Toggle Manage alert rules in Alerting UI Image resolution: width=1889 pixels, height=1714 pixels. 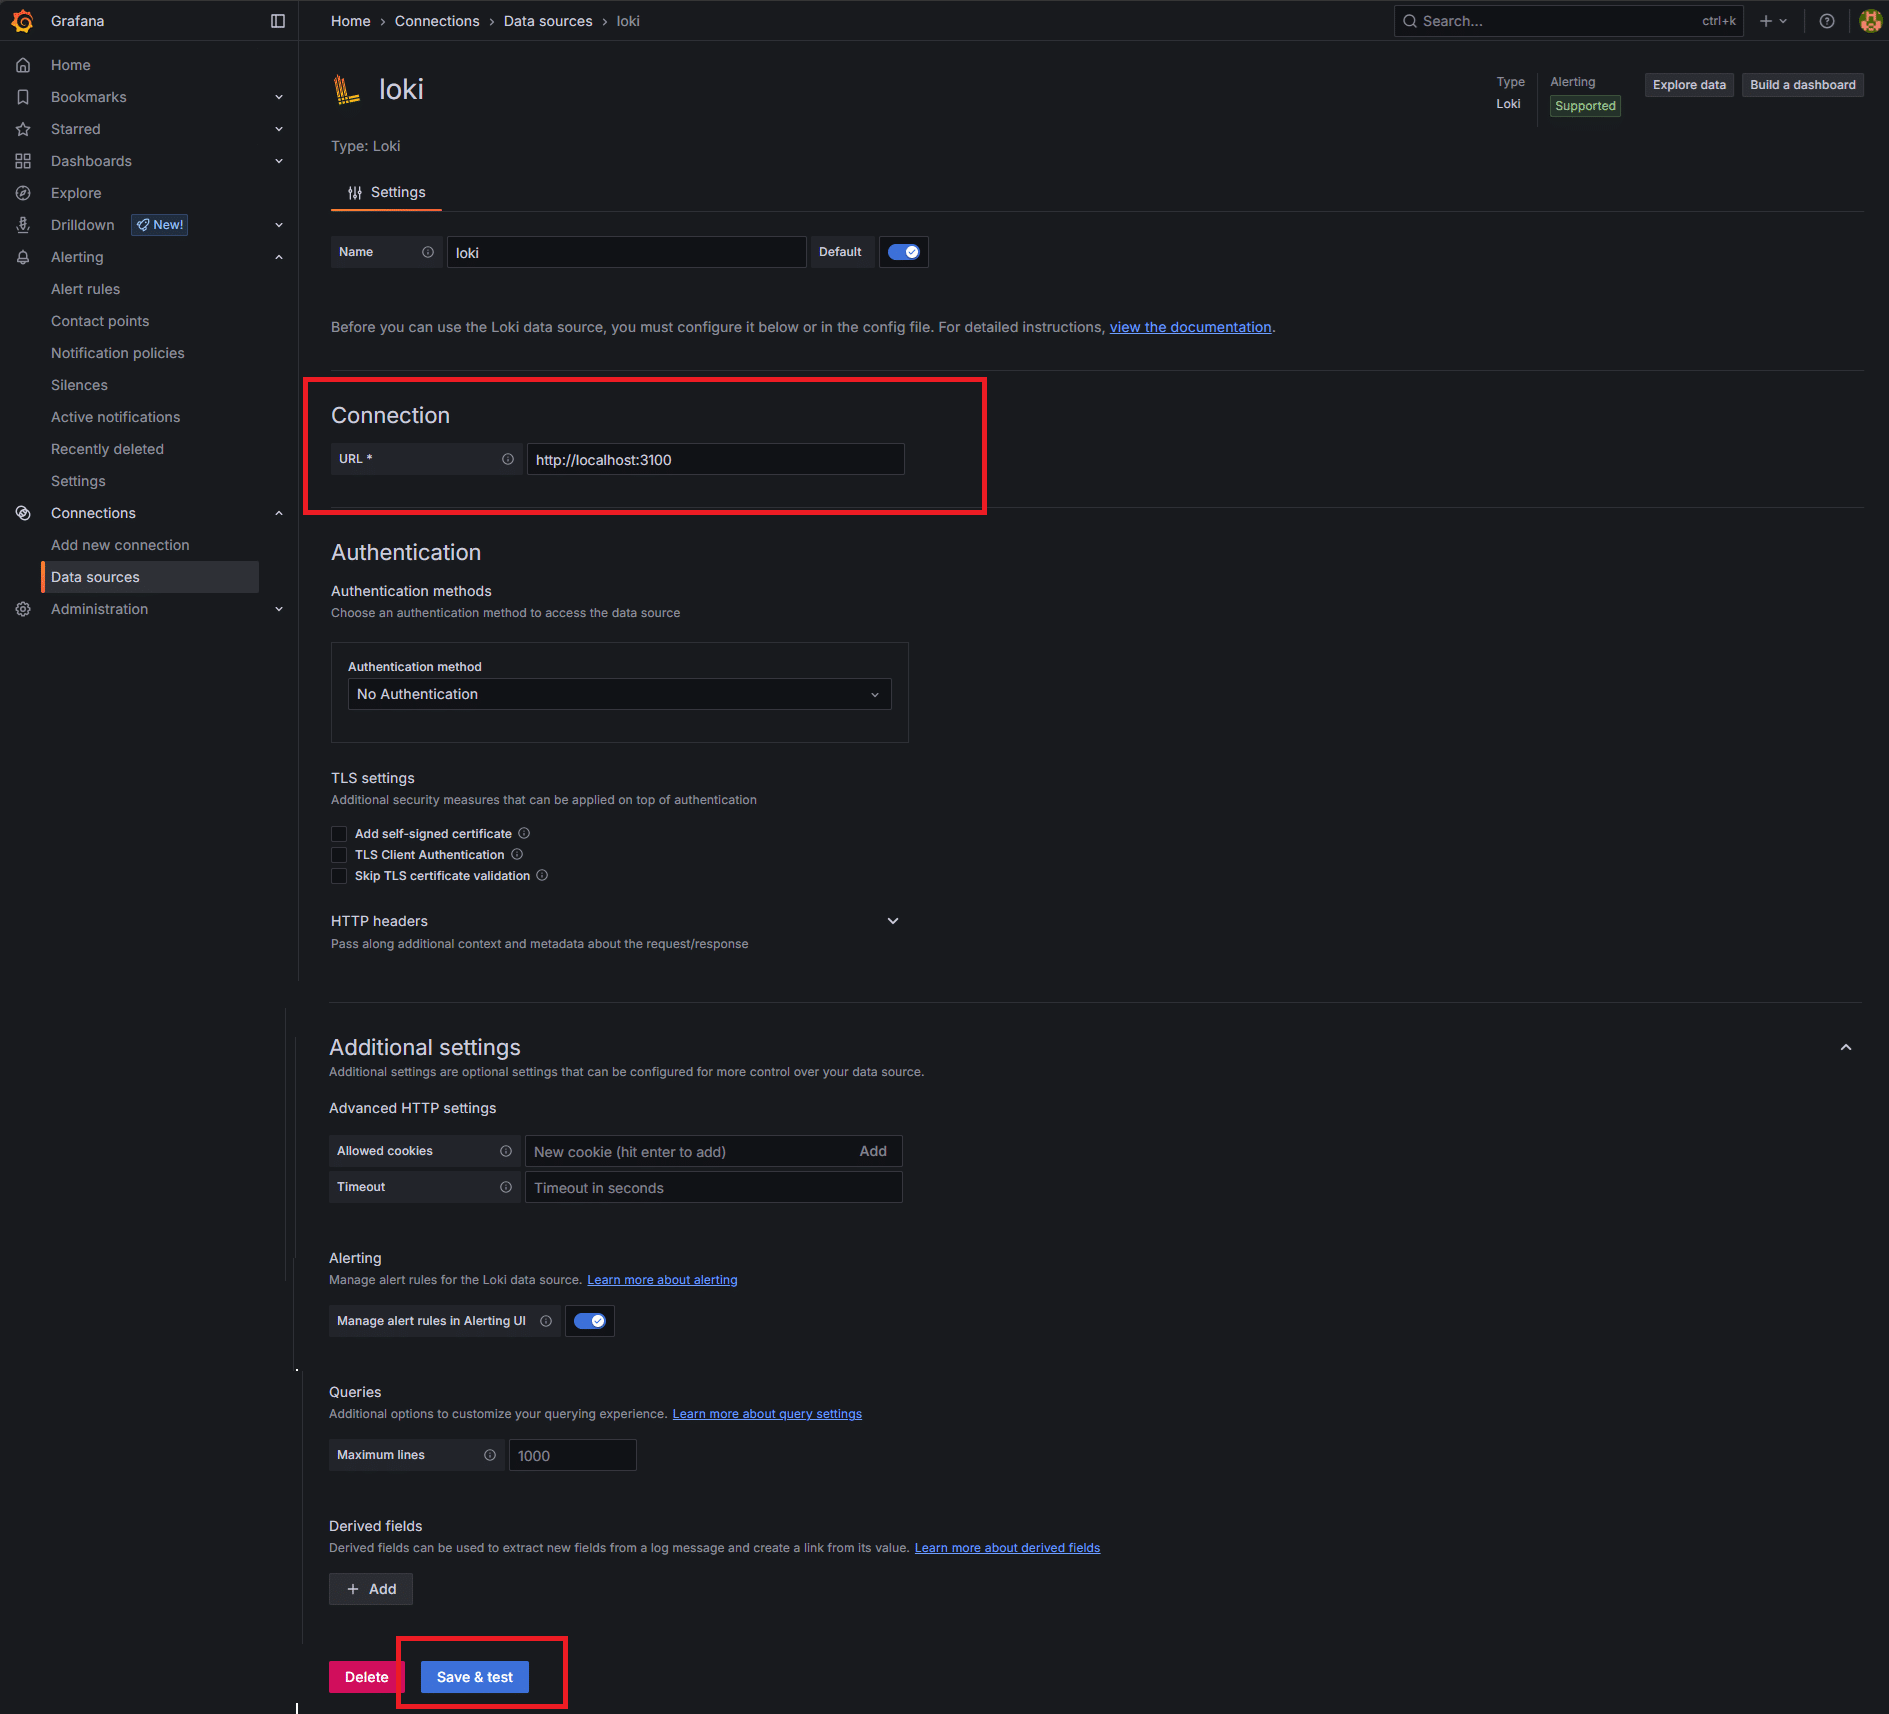590,1321
